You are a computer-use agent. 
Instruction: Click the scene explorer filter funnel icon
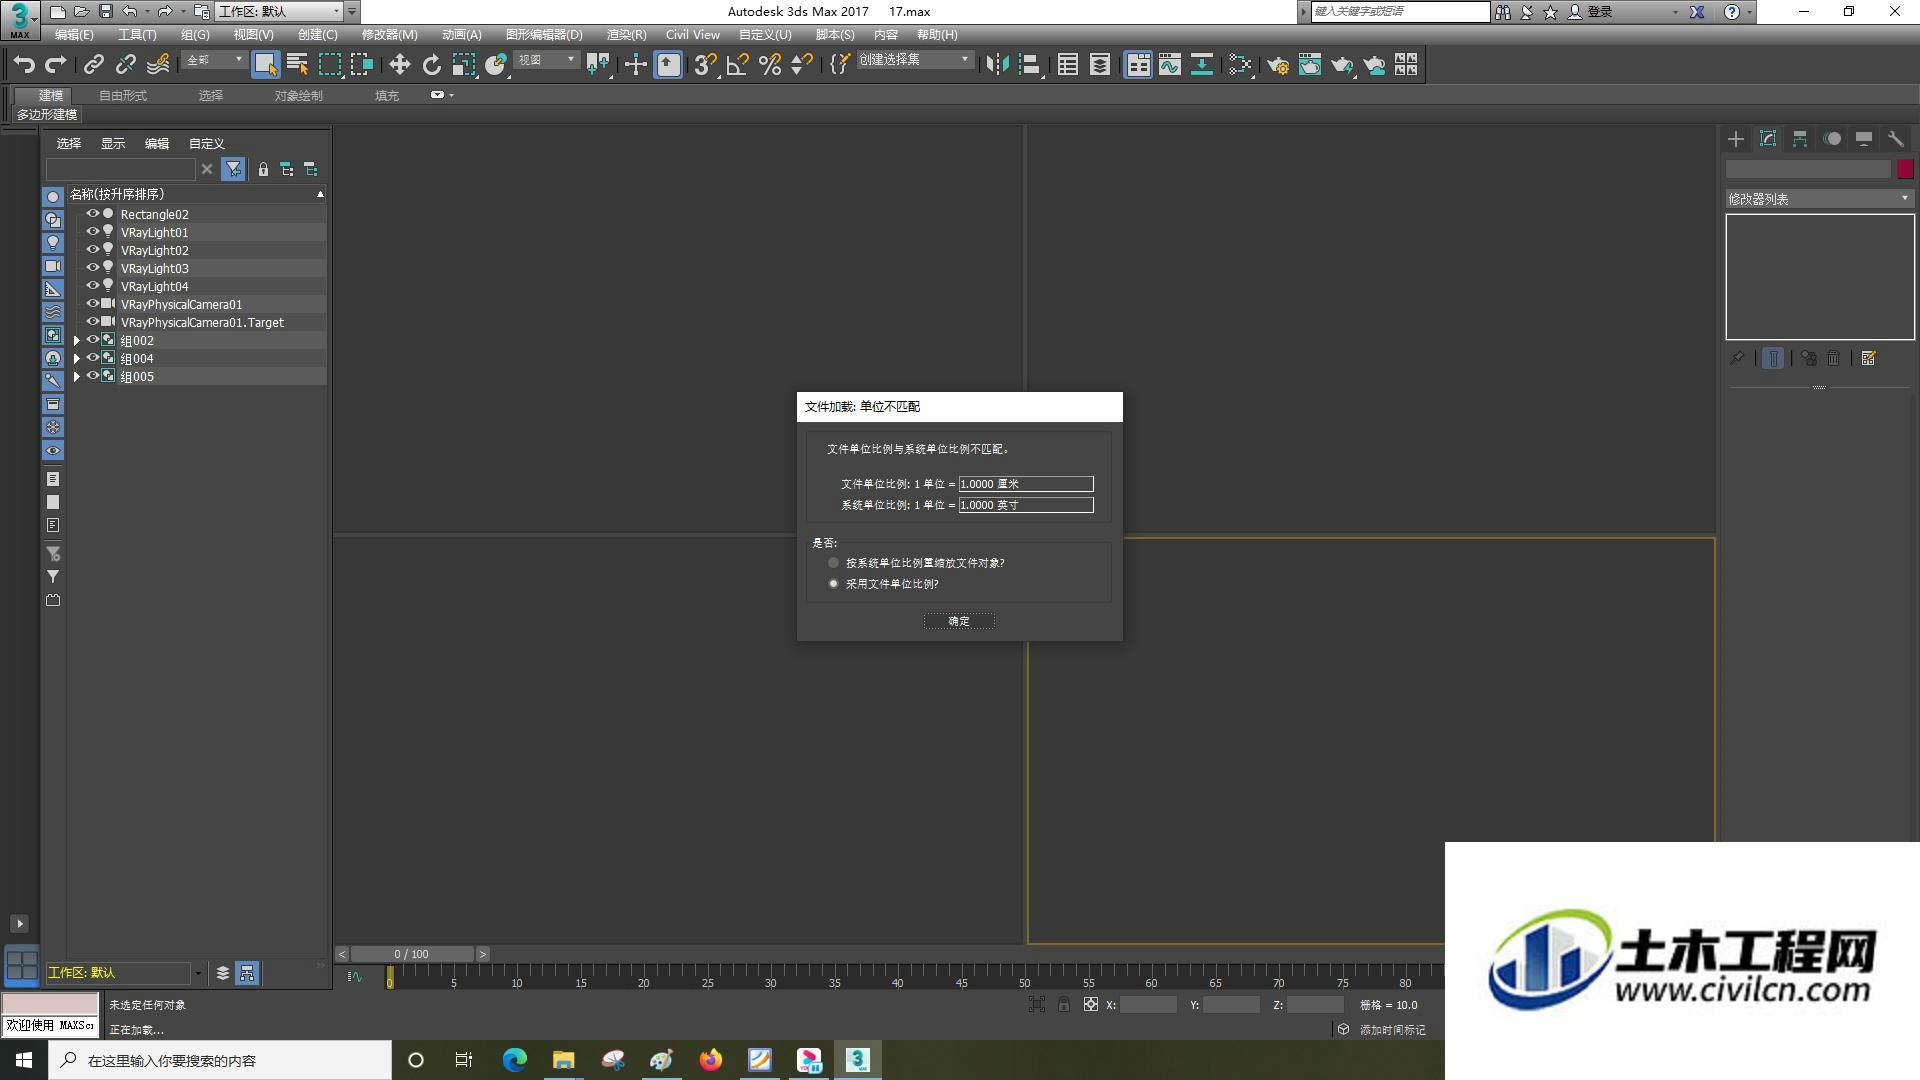(233, 169)
